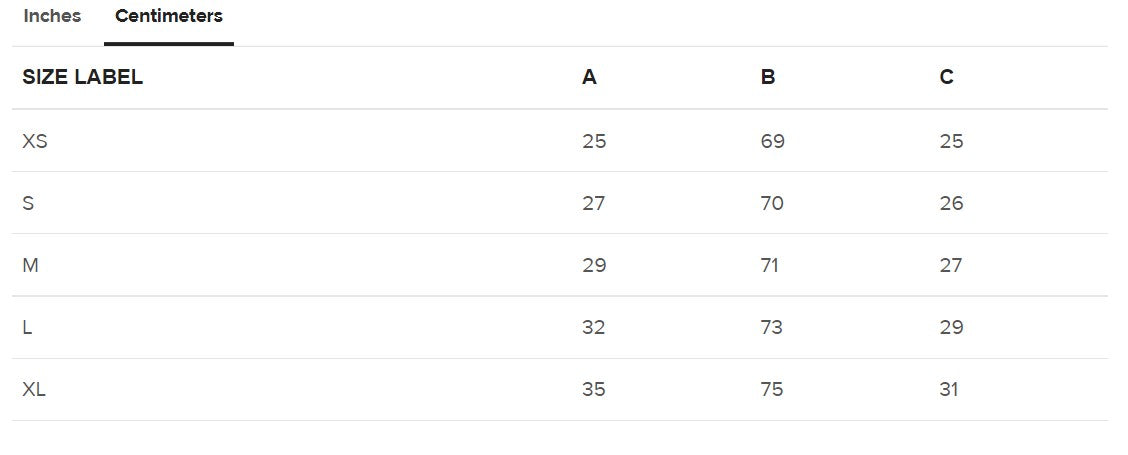Click the A column header

tap(589, 77)
